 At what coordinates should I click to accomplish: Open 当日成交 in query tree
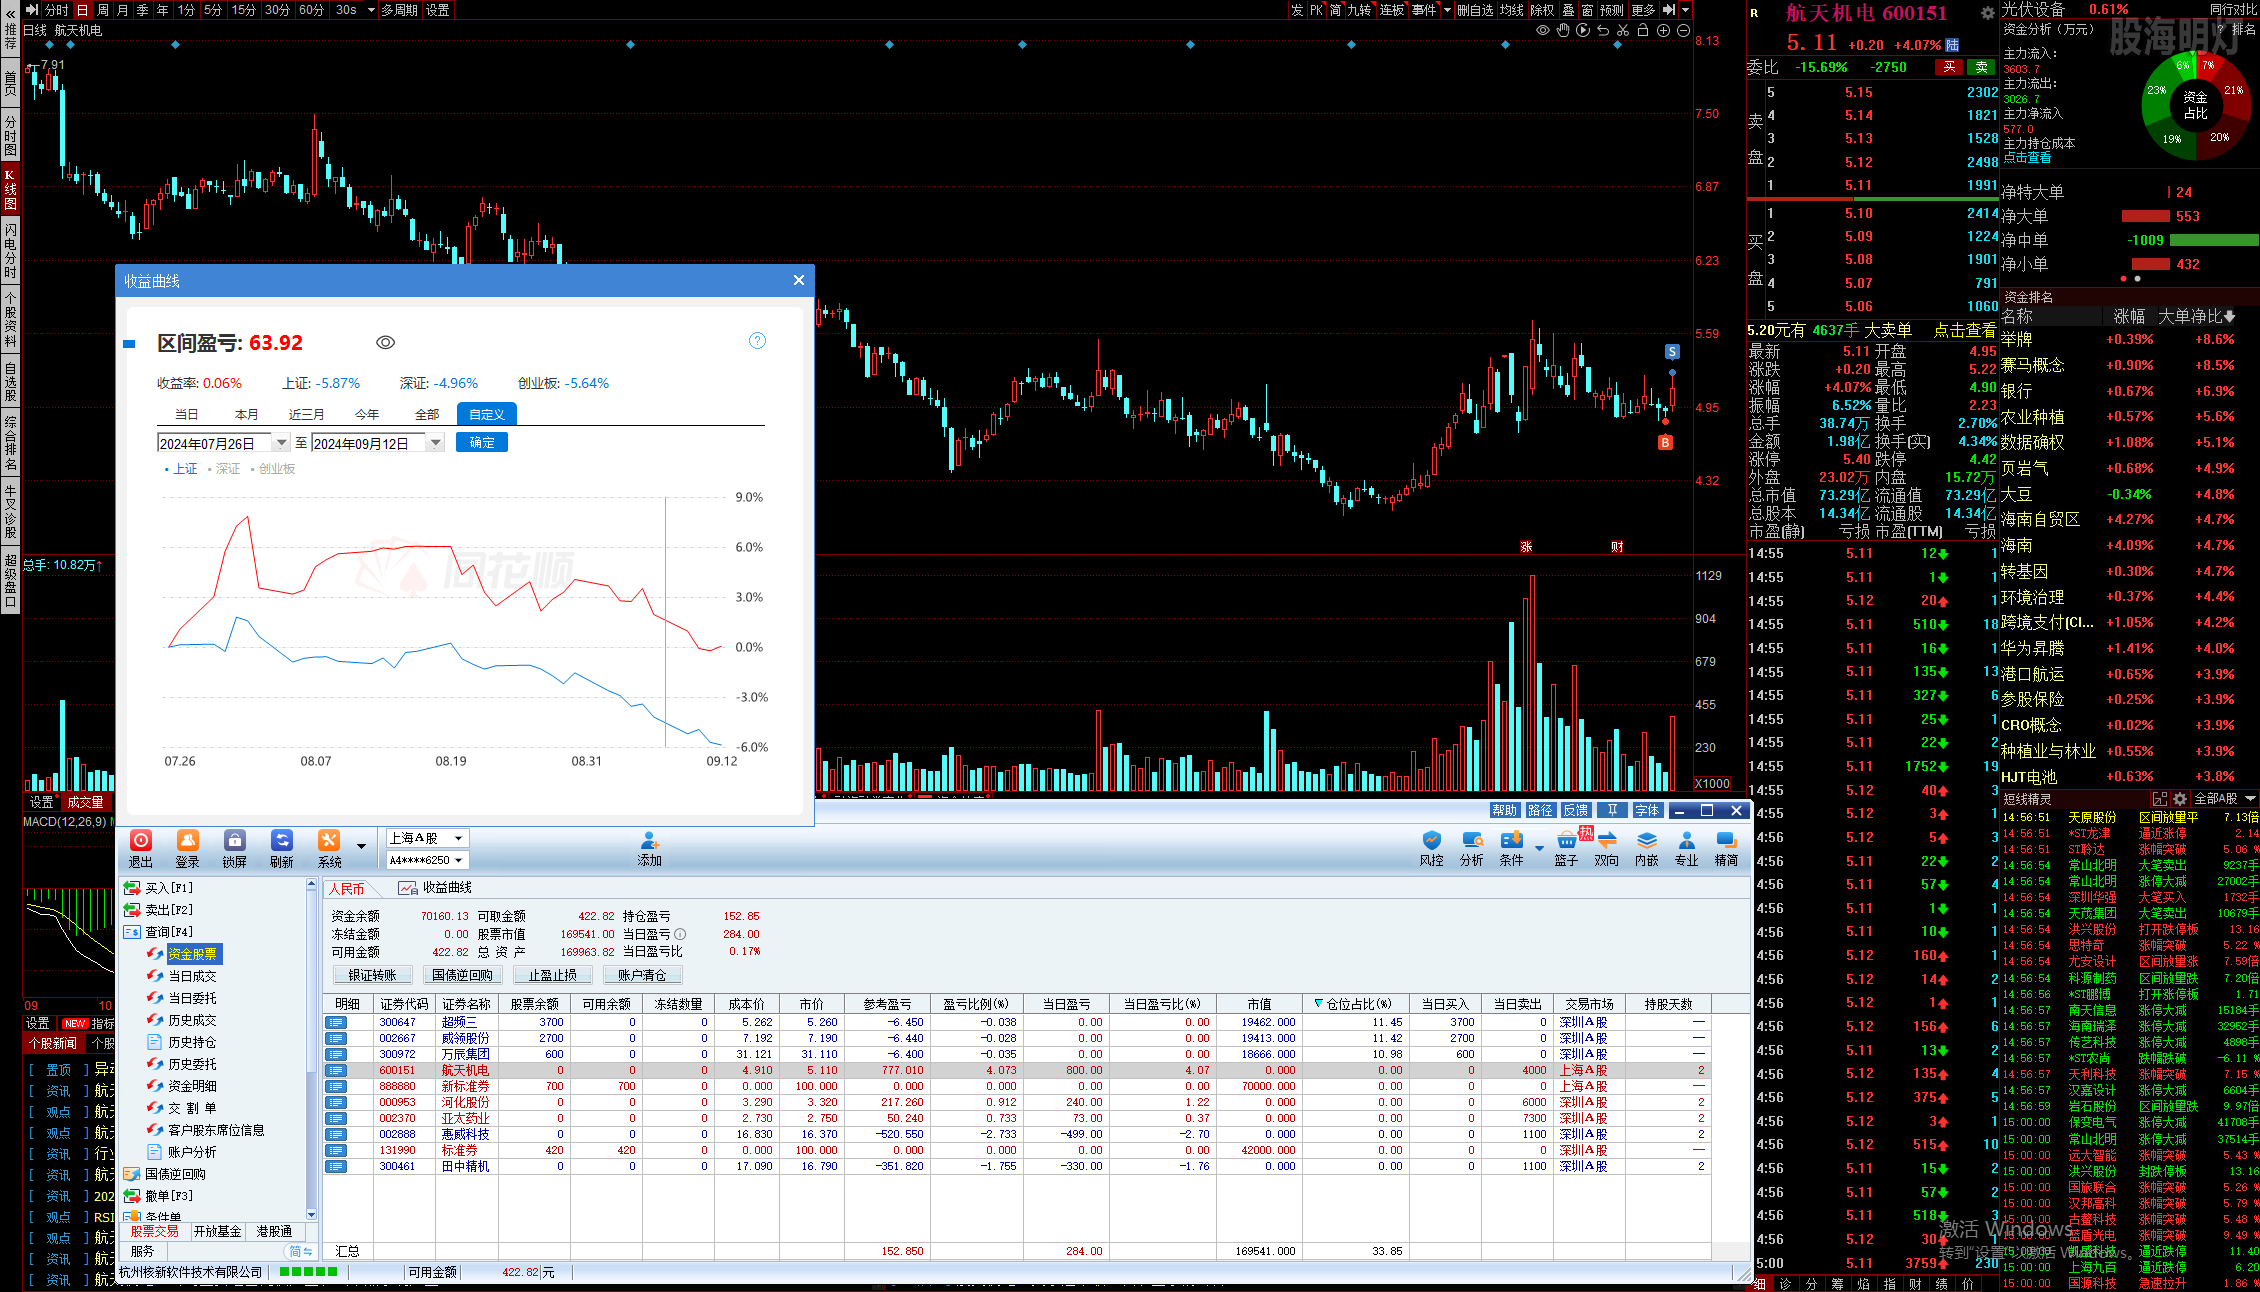[x=192, y=976]
